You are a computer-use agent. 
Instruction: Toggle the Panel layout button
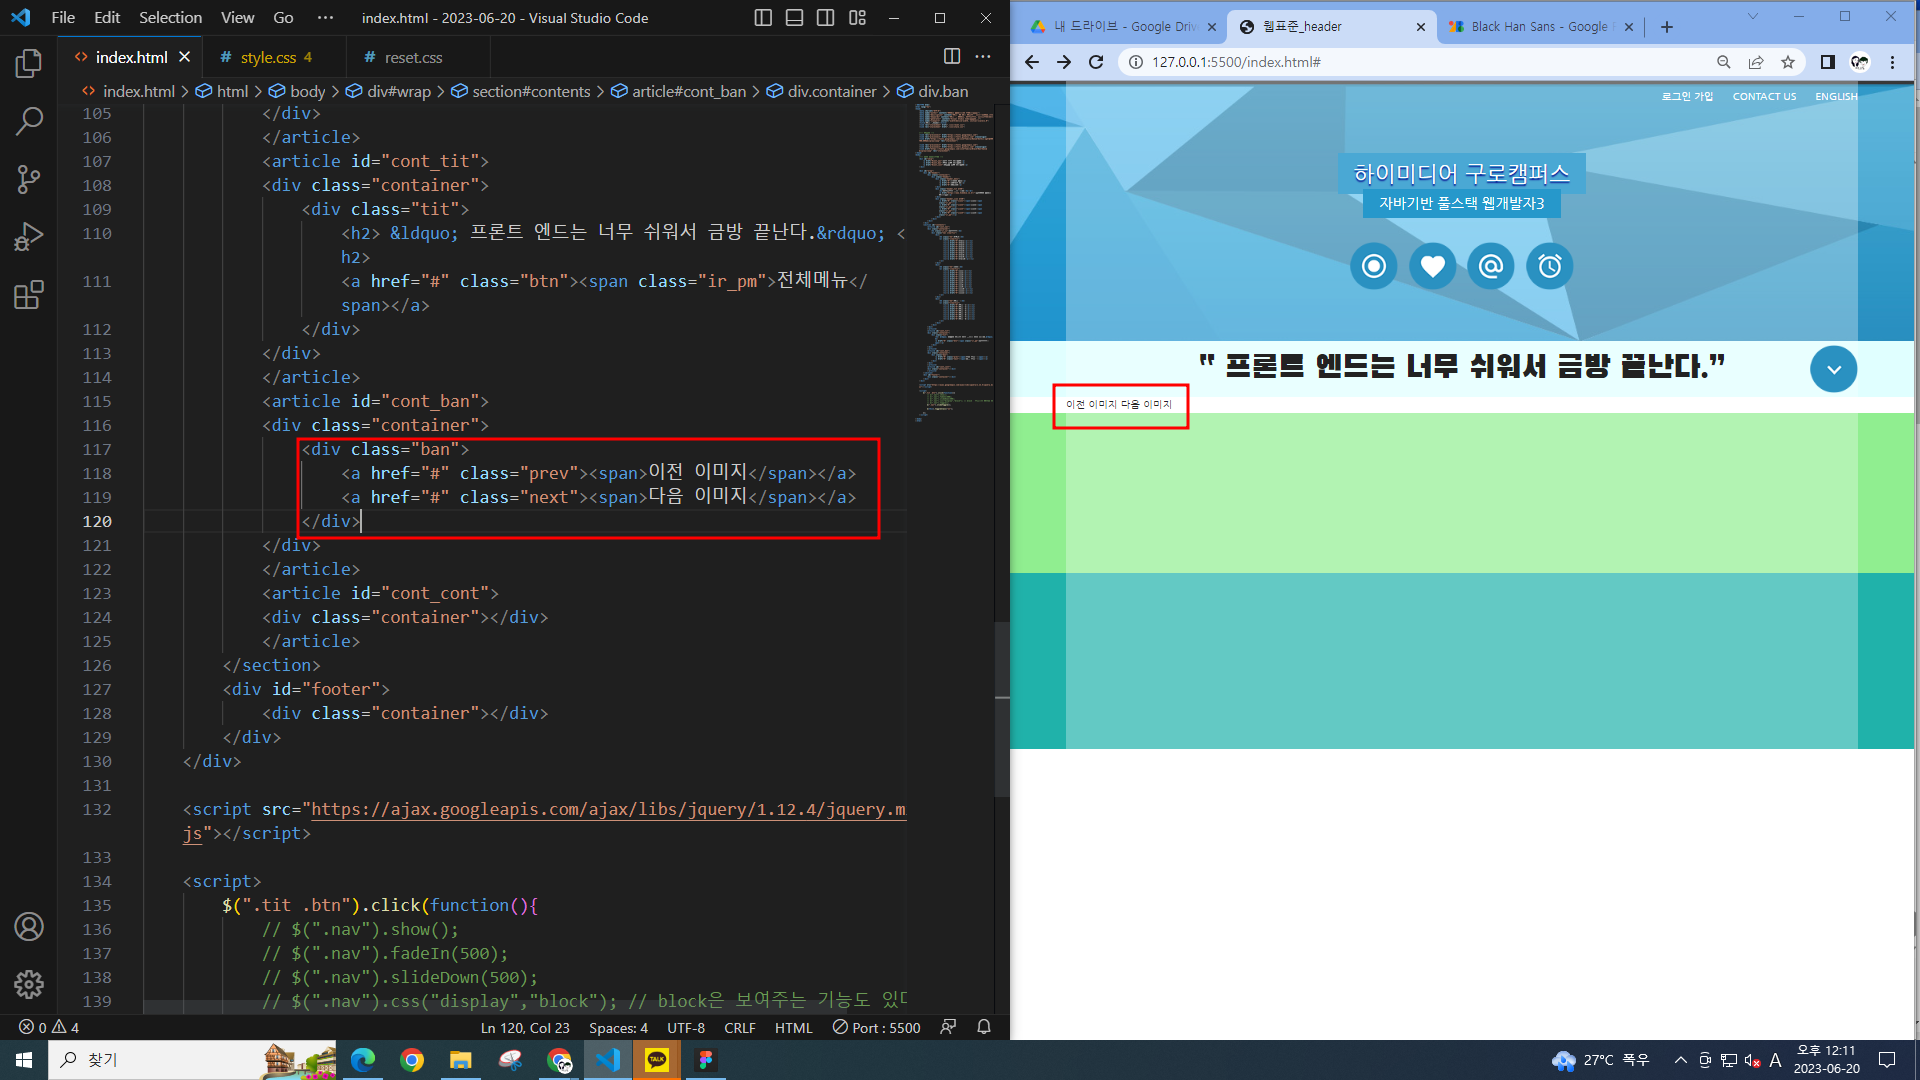[x=794, y=18]
